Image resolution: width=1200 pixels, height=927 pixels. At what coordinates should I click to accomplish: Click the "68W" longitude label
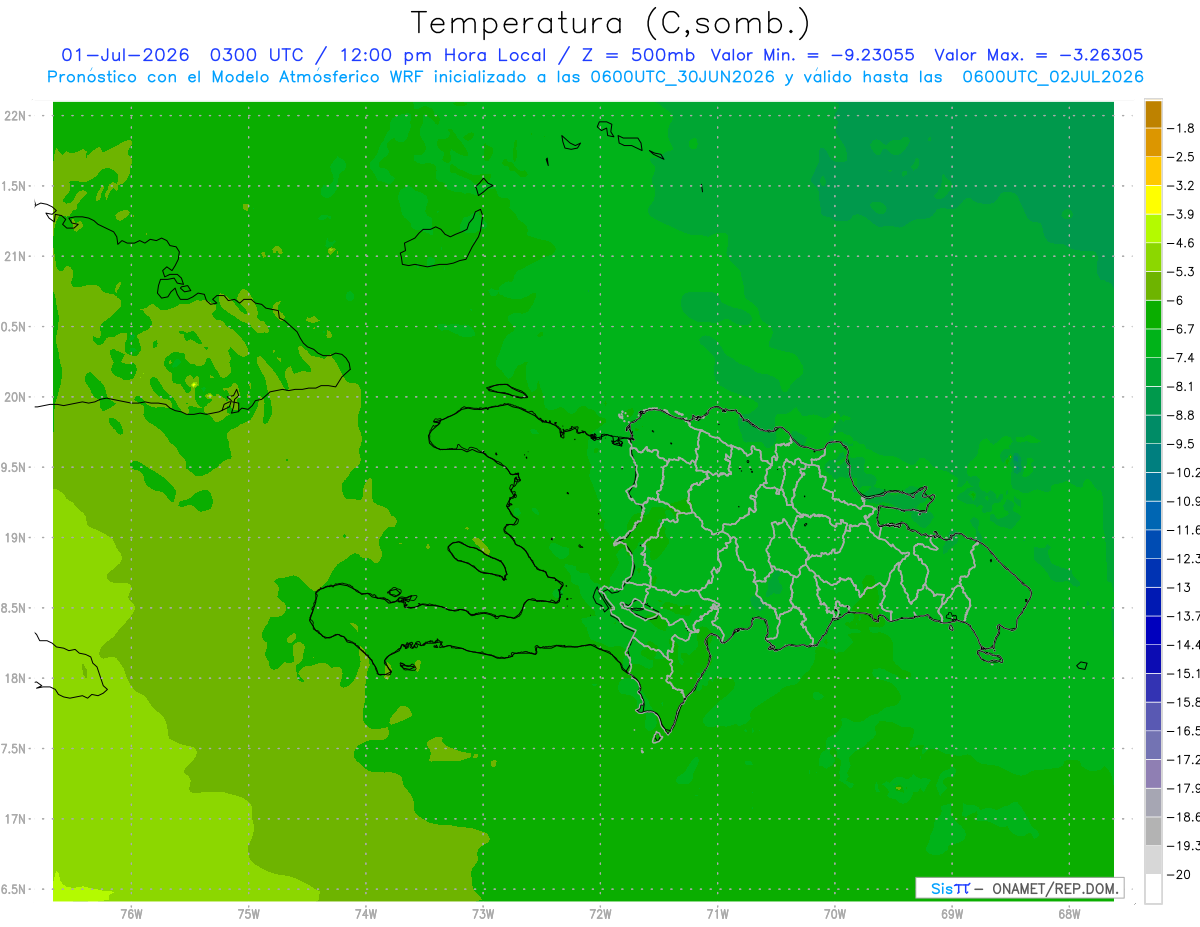coord(1069,914)
